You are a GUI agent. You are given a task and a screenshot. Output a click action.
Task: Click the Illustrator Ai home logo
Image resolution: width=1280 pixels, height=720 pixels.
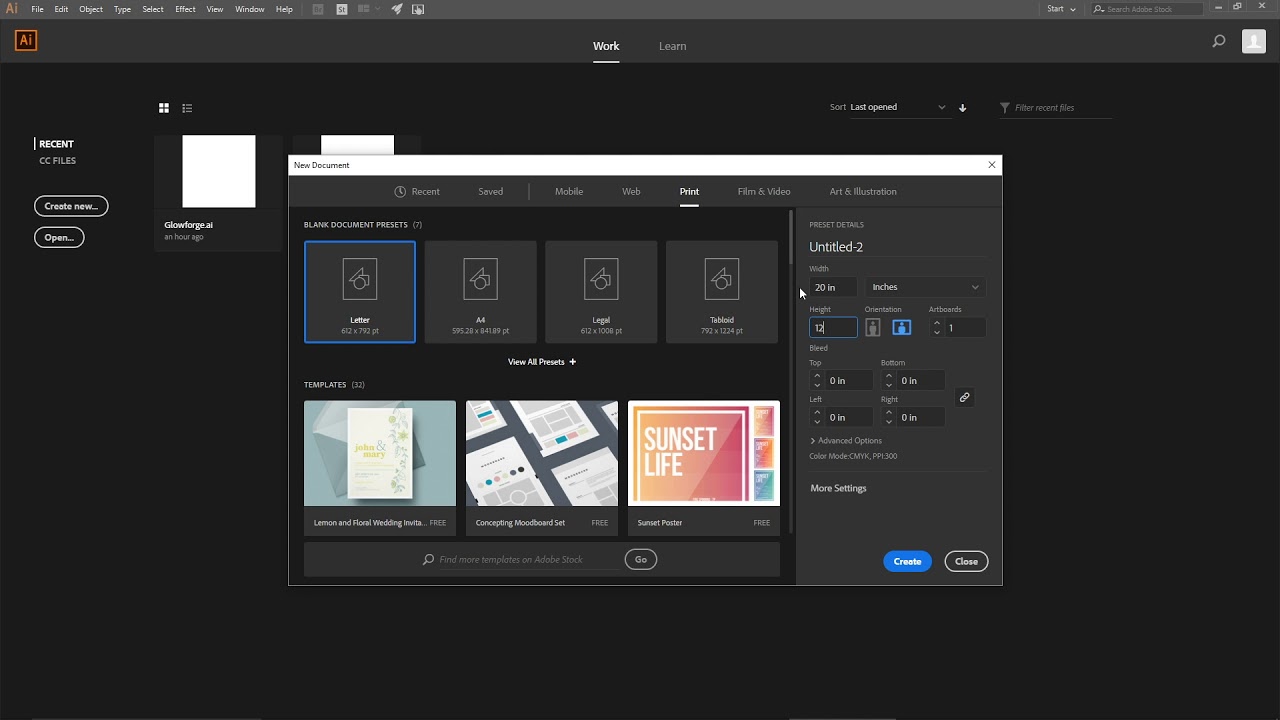tap(26, 41)
